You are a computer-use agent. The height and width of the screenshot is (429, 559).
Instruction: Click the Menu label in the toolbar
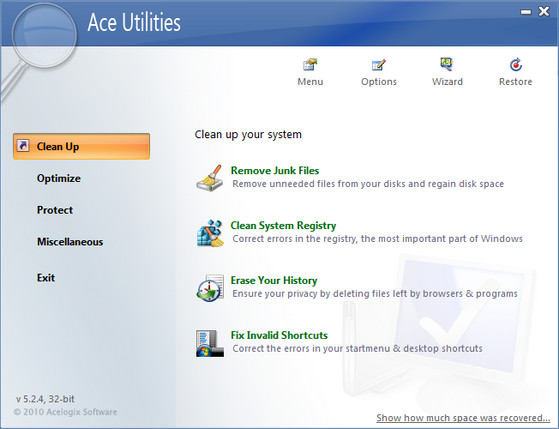310,82
